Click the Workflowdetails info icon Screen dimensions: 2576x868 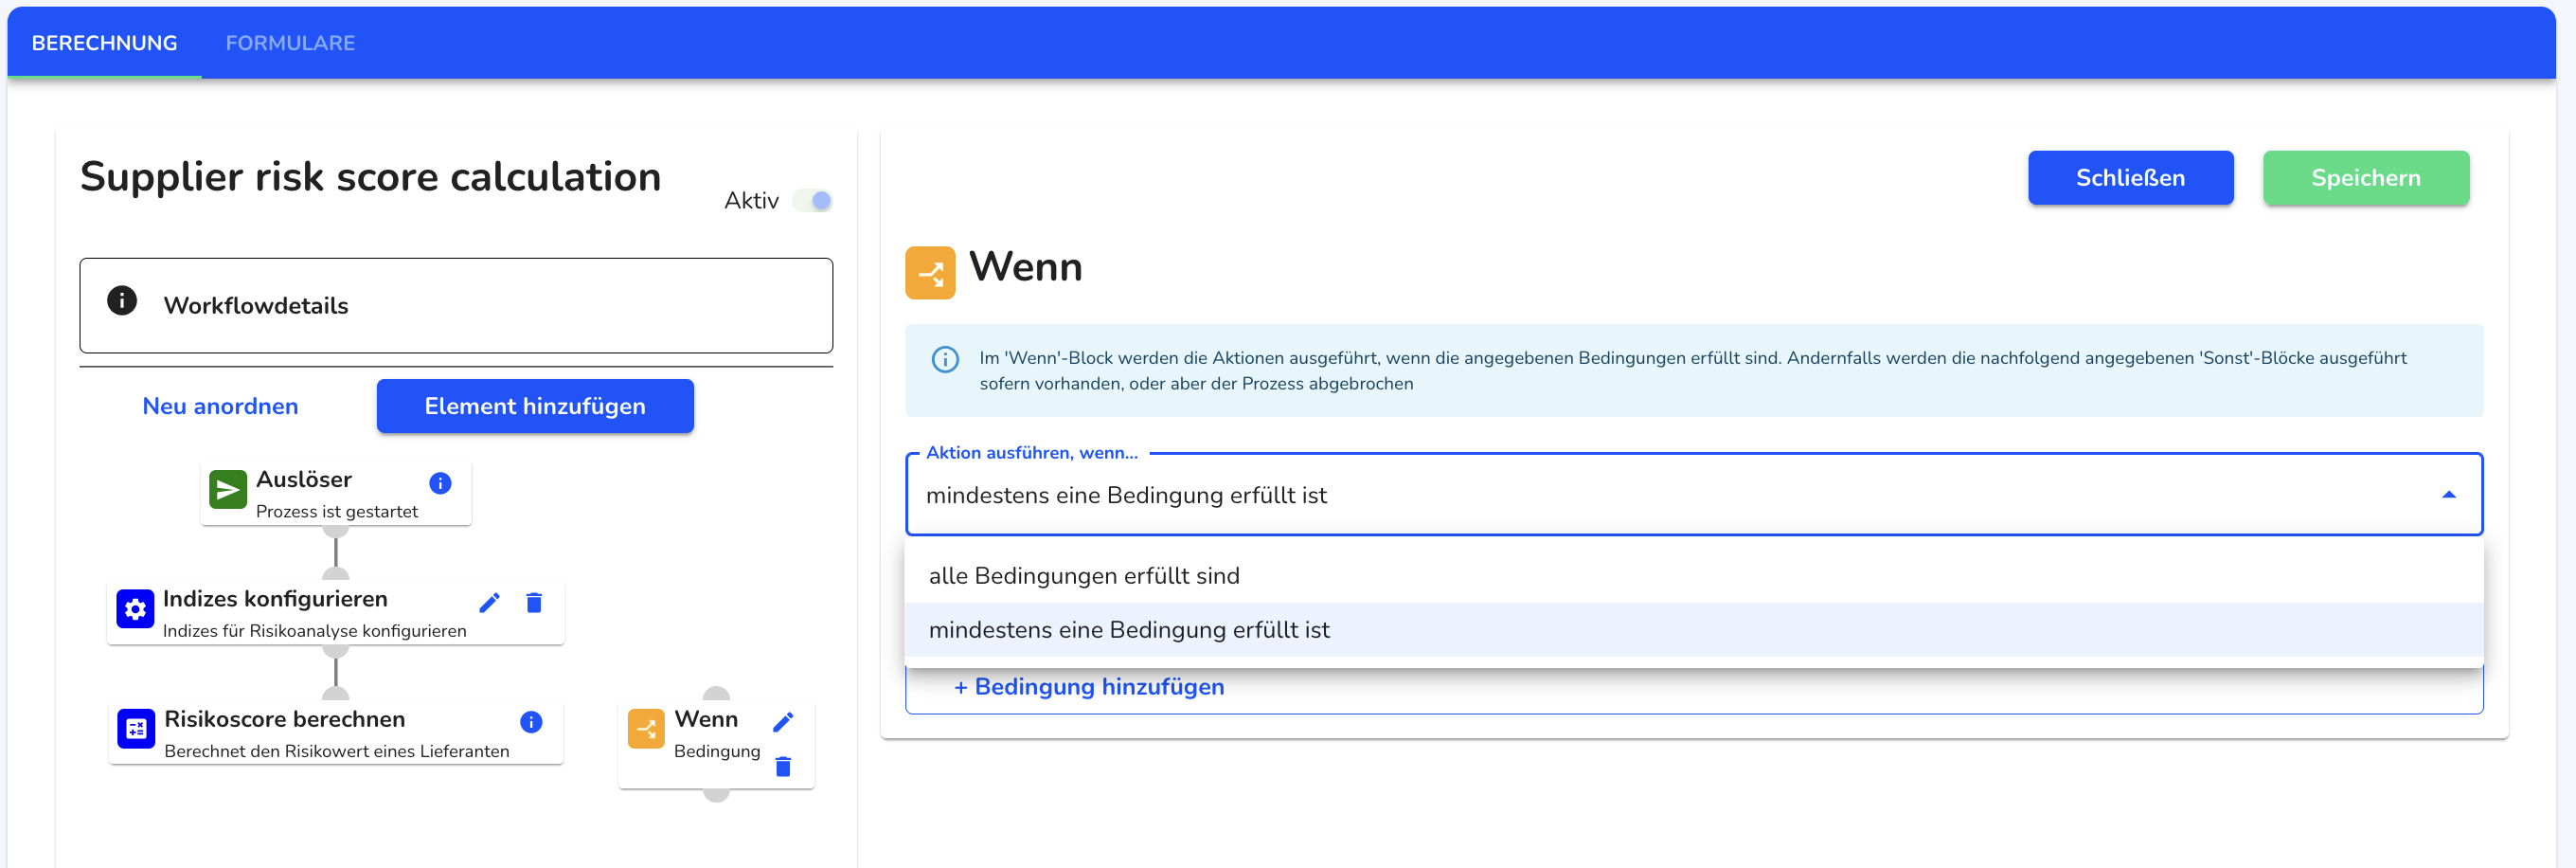point(122,300)
